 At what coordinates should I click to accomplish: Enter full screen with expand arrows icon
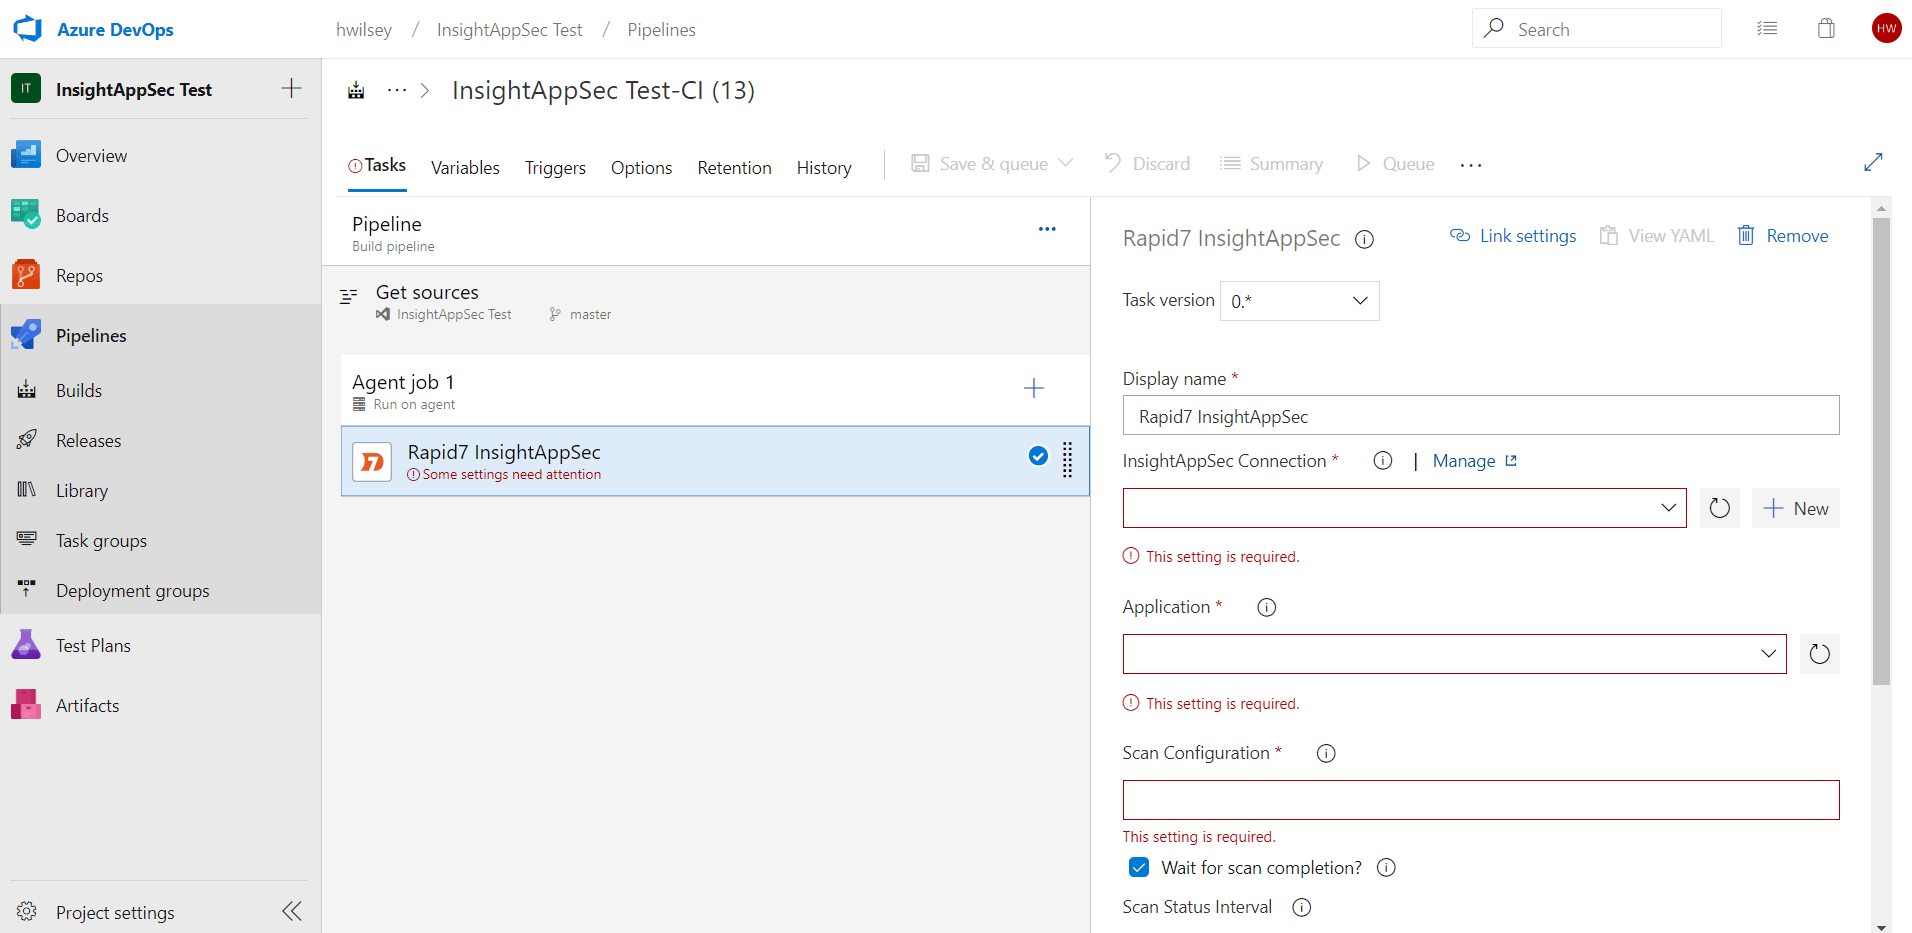pyautogui.click(x=1873, y=163)
